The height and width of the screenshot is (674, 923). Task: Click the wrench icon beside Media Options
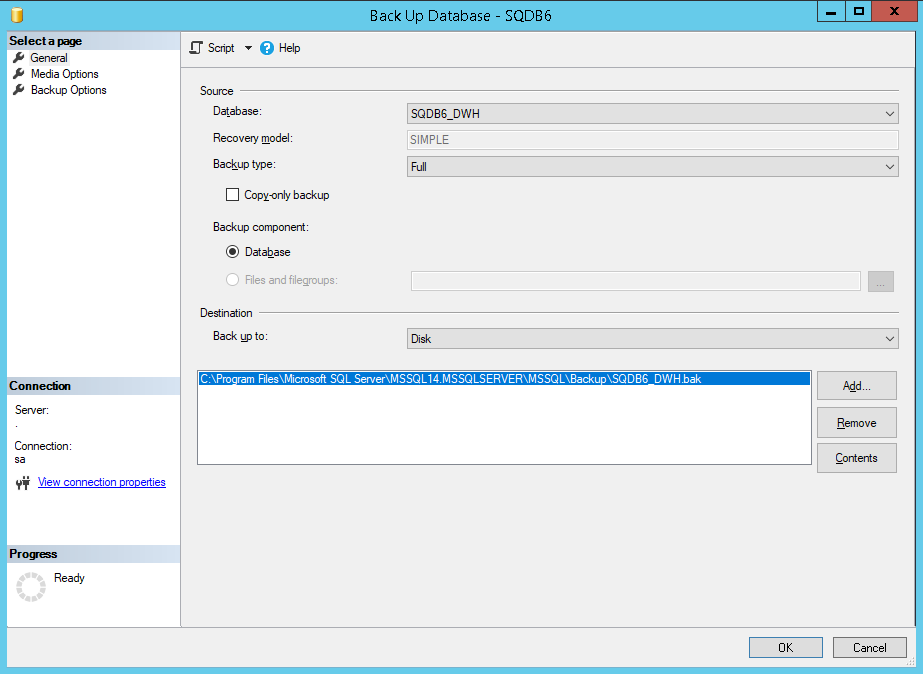coord(19,74)
